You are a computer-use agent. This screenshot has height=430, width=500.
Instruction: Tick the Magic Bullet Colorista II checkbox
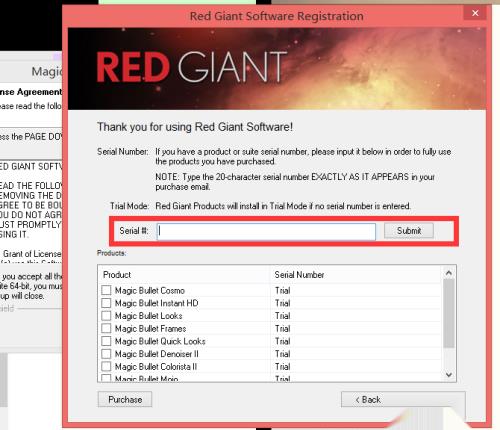106,366
